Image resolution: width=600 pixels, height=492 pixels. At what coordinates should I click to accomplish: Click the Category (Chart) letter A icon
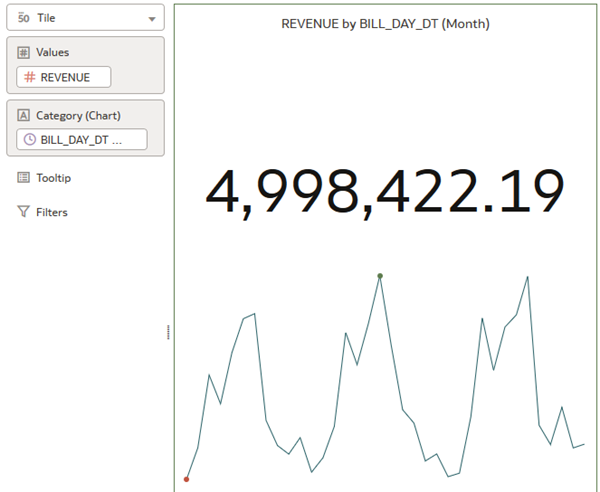point(23,115)
